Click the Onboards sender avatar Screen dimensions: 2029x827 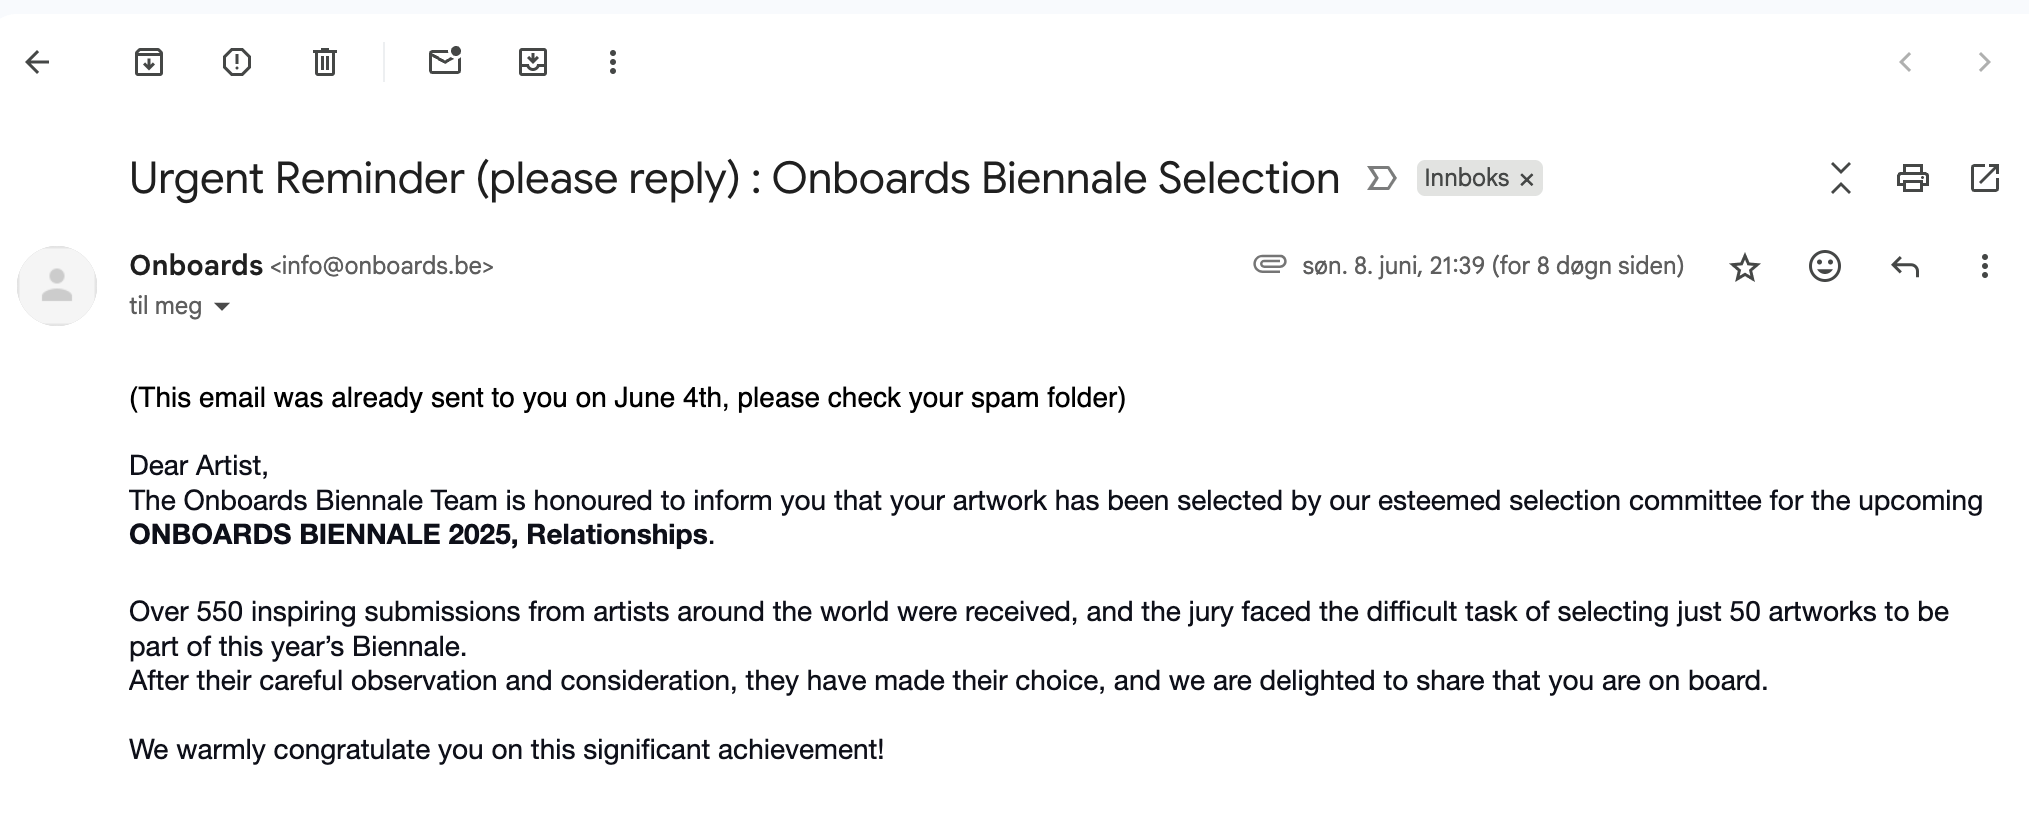57,286
